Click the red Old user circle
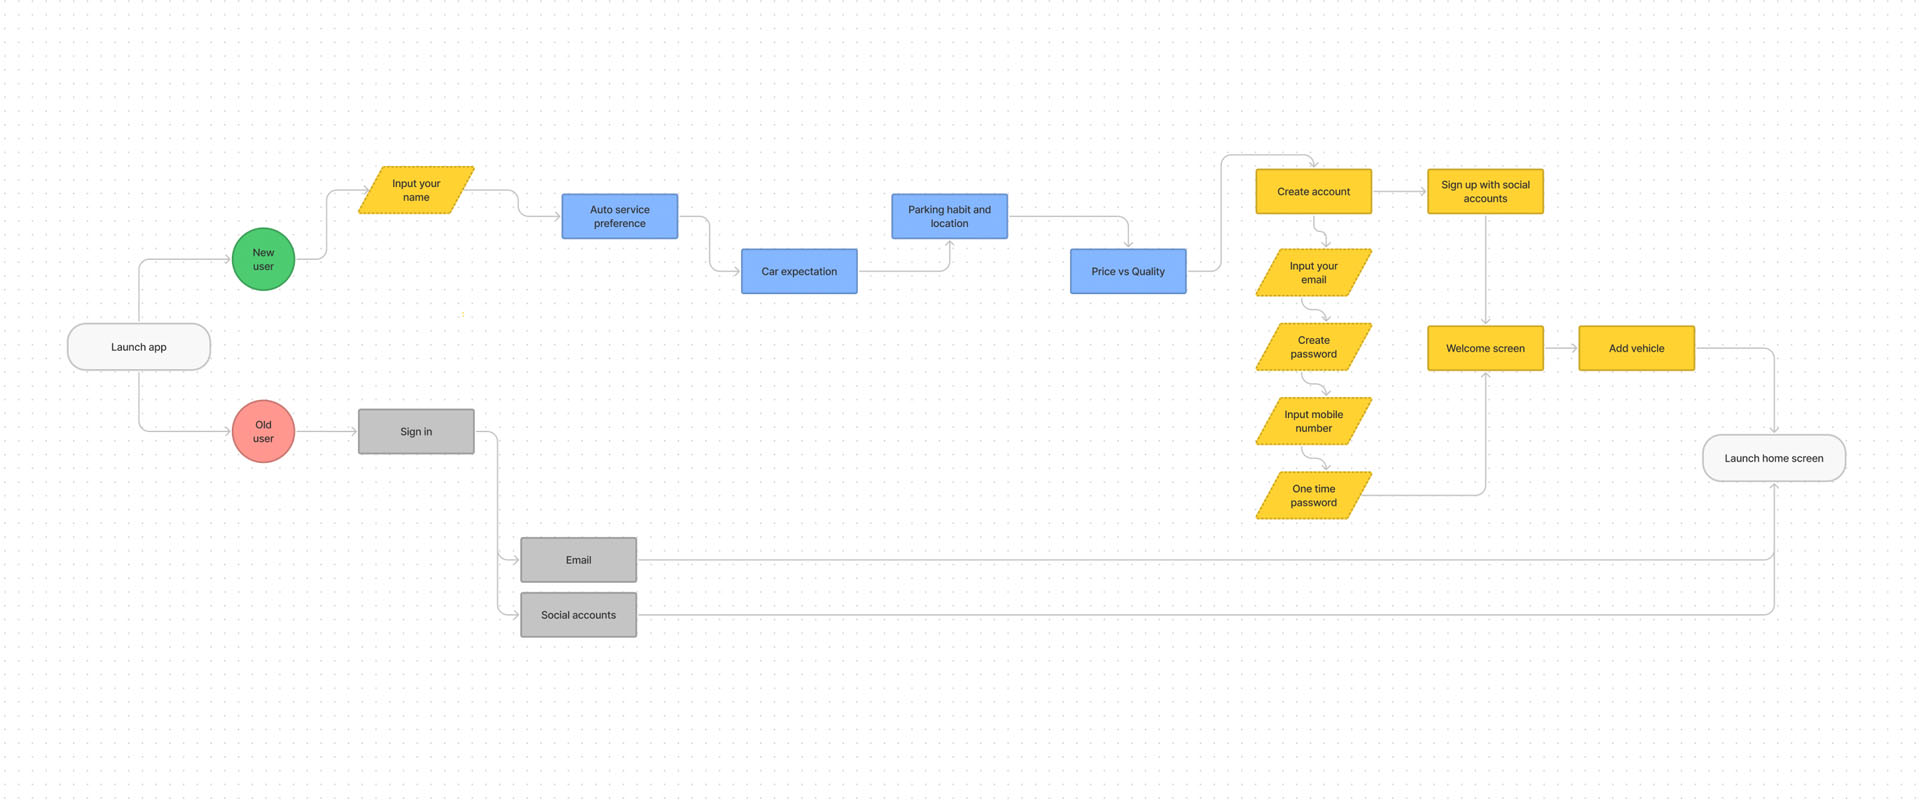The height and width of the screenshot is (800, 1920). point(263,431)
